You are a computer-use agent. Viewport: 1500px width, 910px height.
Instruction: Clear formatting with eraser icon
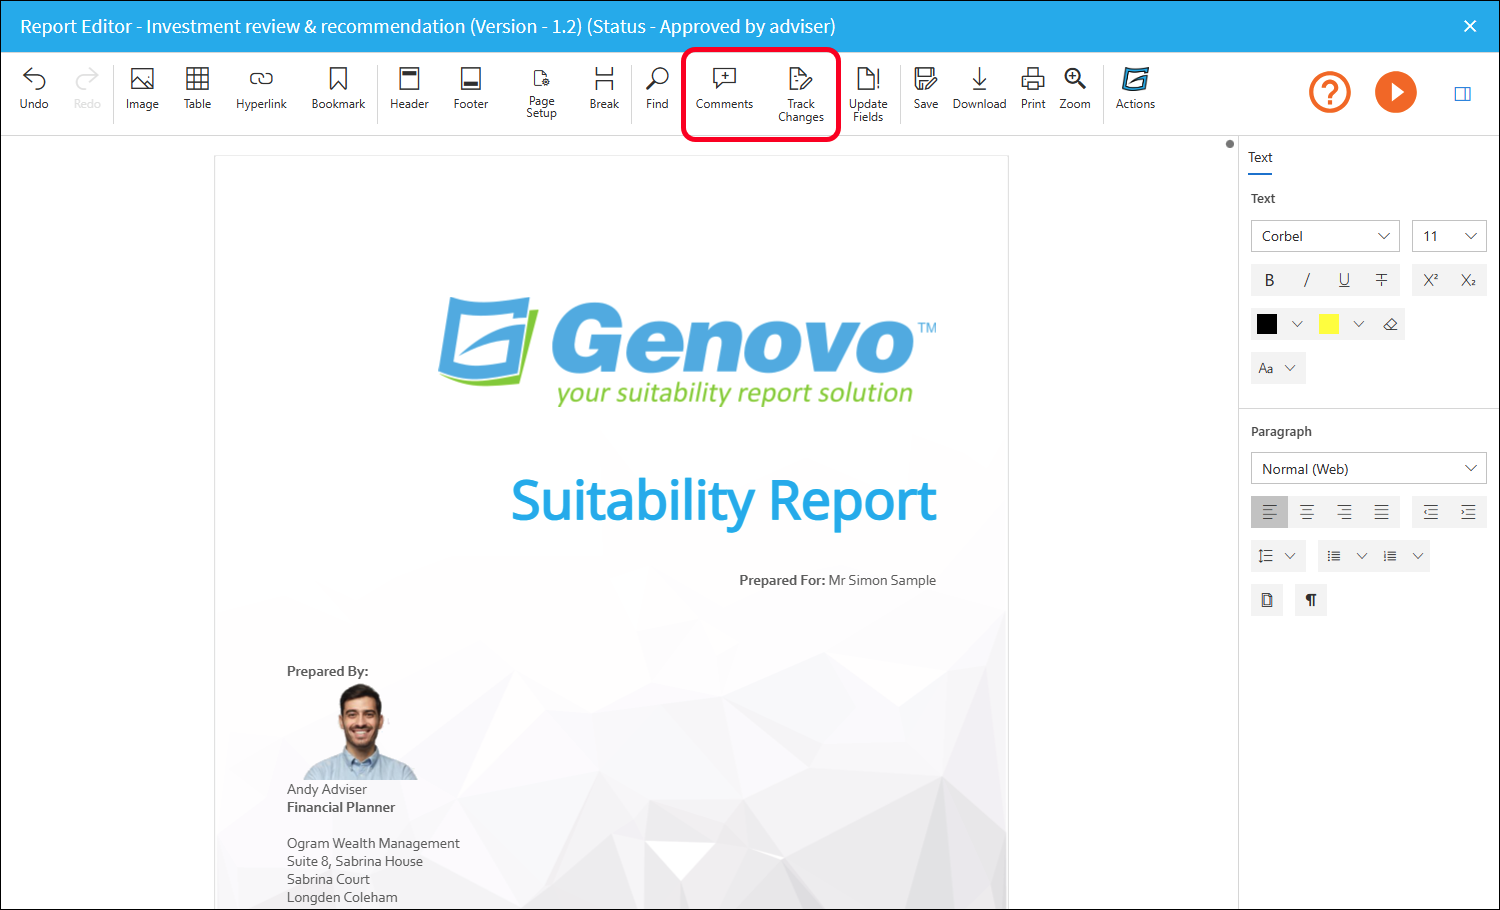click(1390, 324)
